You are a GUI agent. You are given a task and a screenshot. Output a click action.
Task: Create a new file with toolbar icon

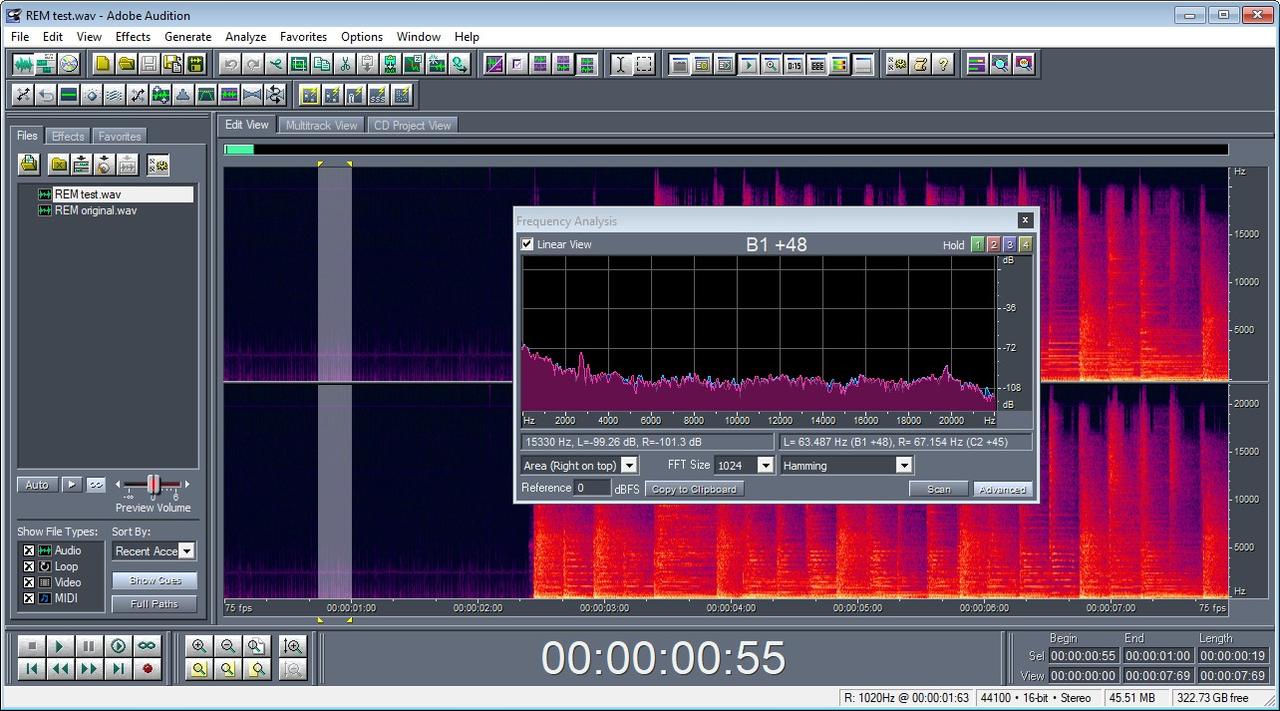pyautogui.click(x=103, y=64)
